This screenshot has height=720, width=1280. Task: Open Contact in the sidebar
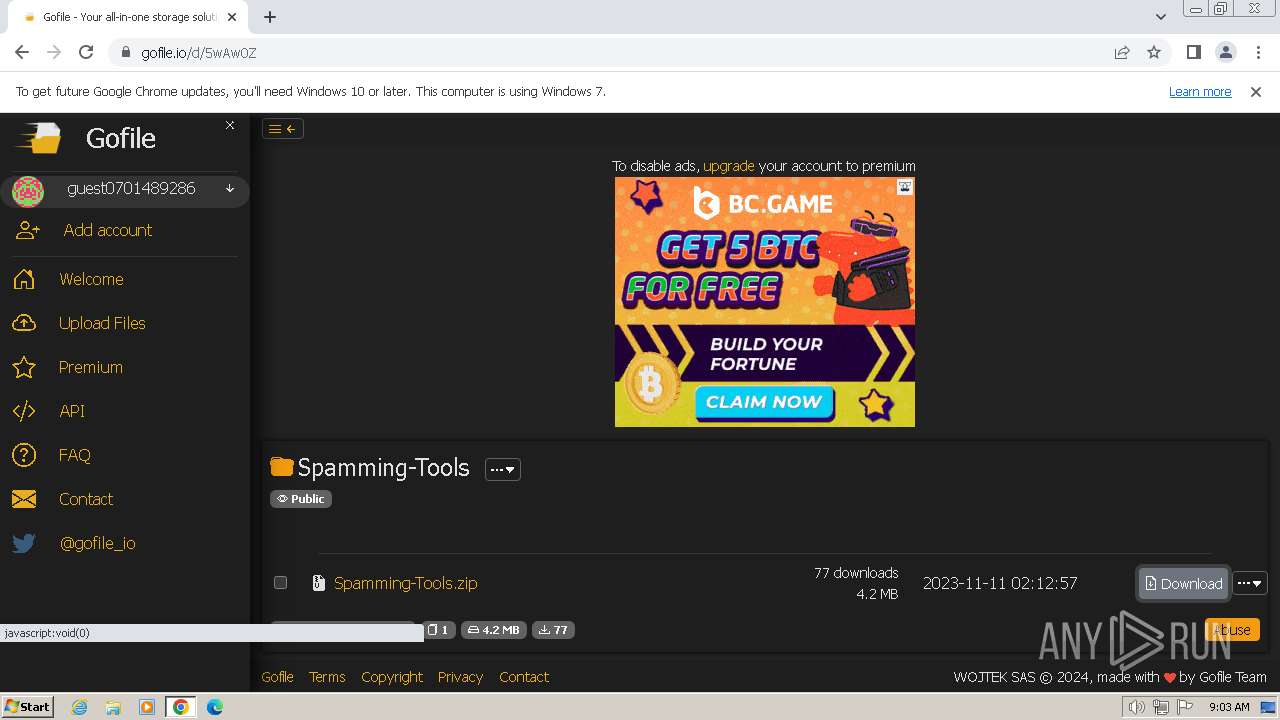tap(86, 499)
